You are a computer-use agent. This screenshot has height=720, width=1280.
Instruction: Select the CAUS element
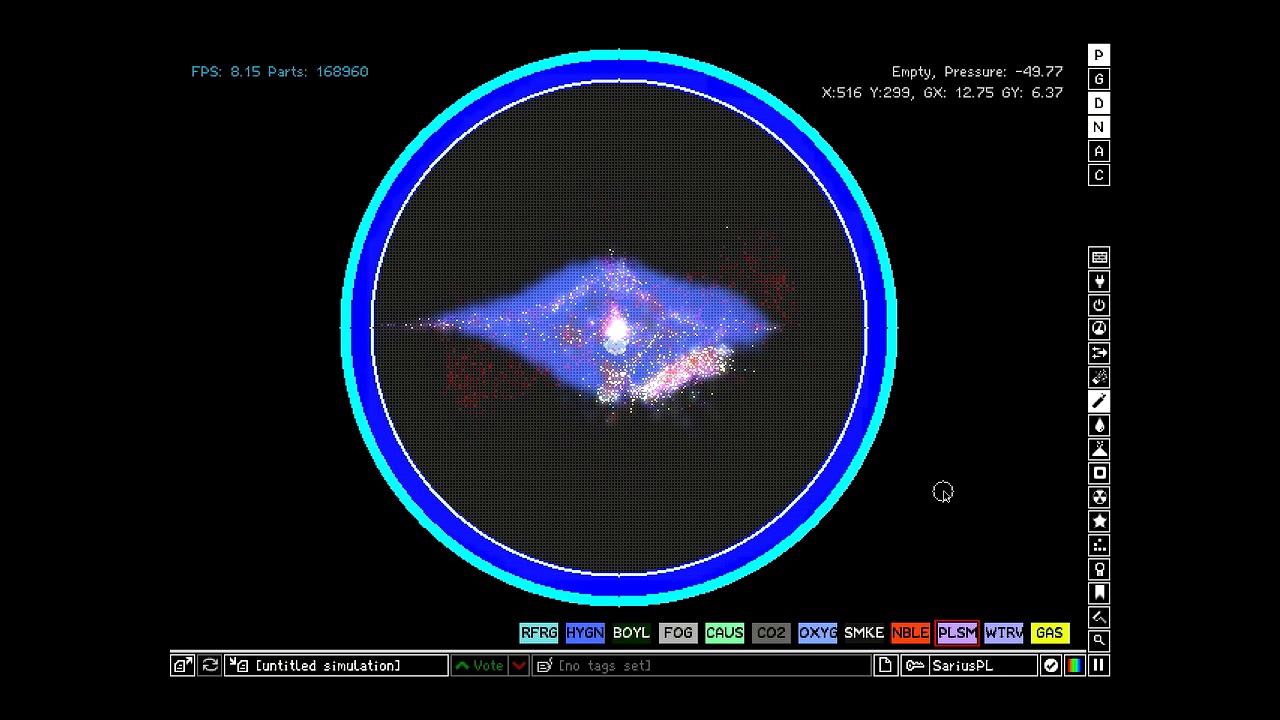click(x=724, y=633)
